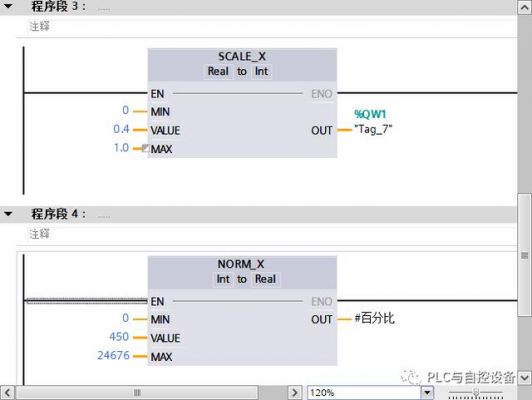Click the vertical scrollbar thumb
This screenshot has height=400, width=532.
[525, 255]
